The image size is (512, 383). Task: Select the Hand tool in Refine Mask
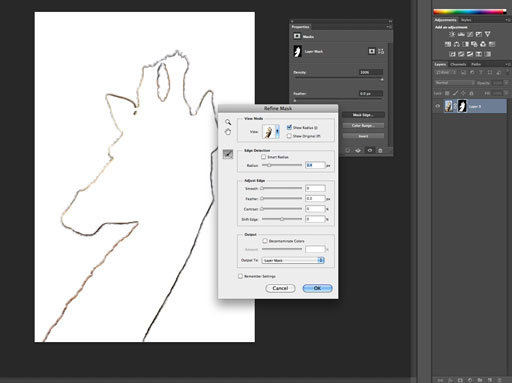228,132
